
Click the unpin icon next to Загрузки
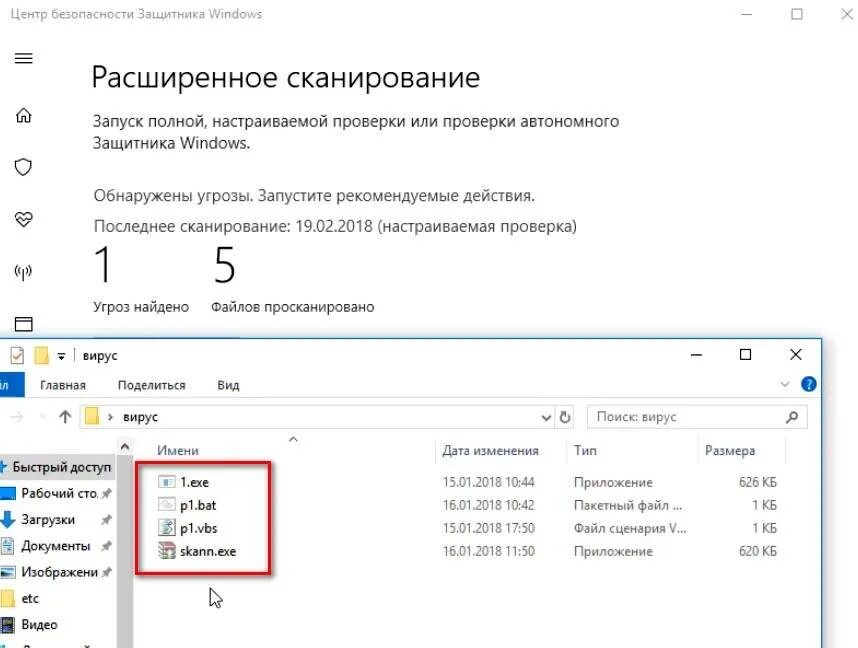tap(106, 519)
